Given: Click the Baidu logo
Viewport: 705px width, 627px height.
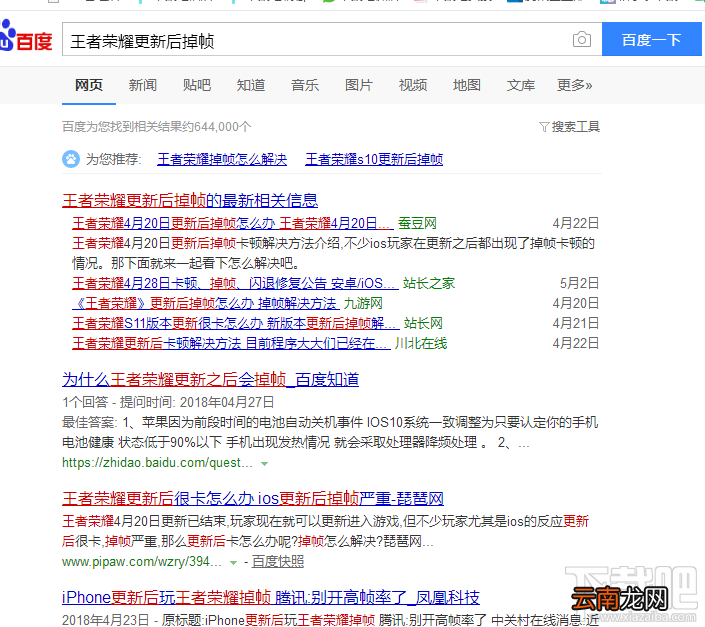Looking at the screenshot, I should pos(26,36).
